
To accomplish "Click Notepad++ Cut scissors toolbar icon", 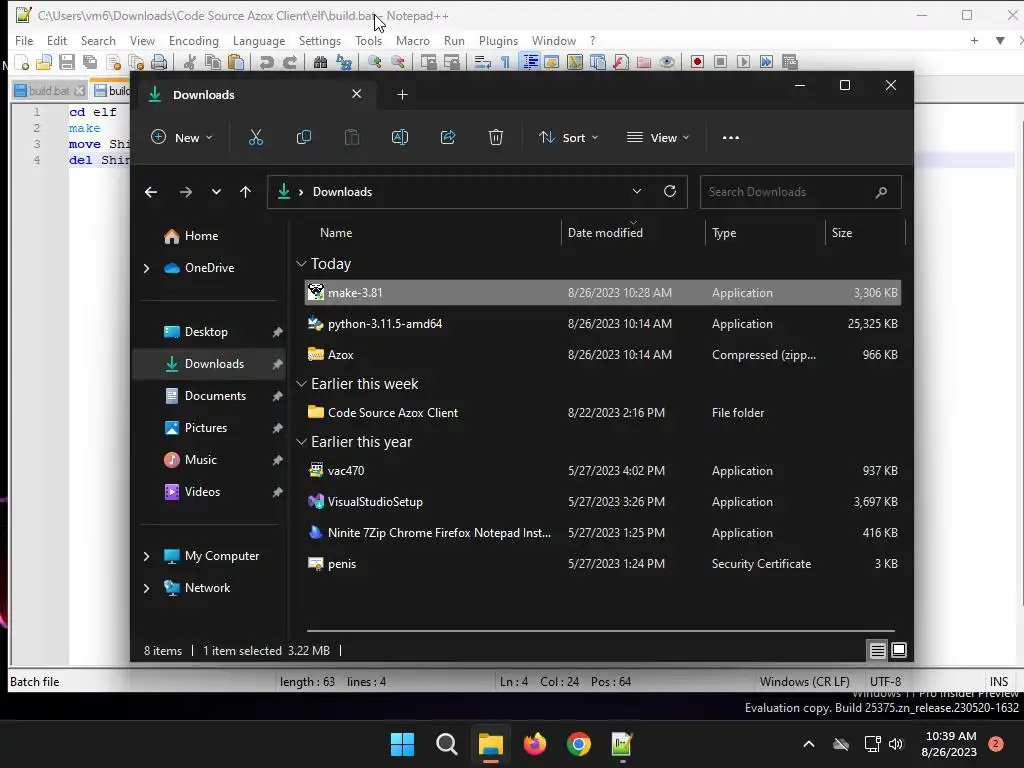I will pyautogui.click(x=189, y=62).
